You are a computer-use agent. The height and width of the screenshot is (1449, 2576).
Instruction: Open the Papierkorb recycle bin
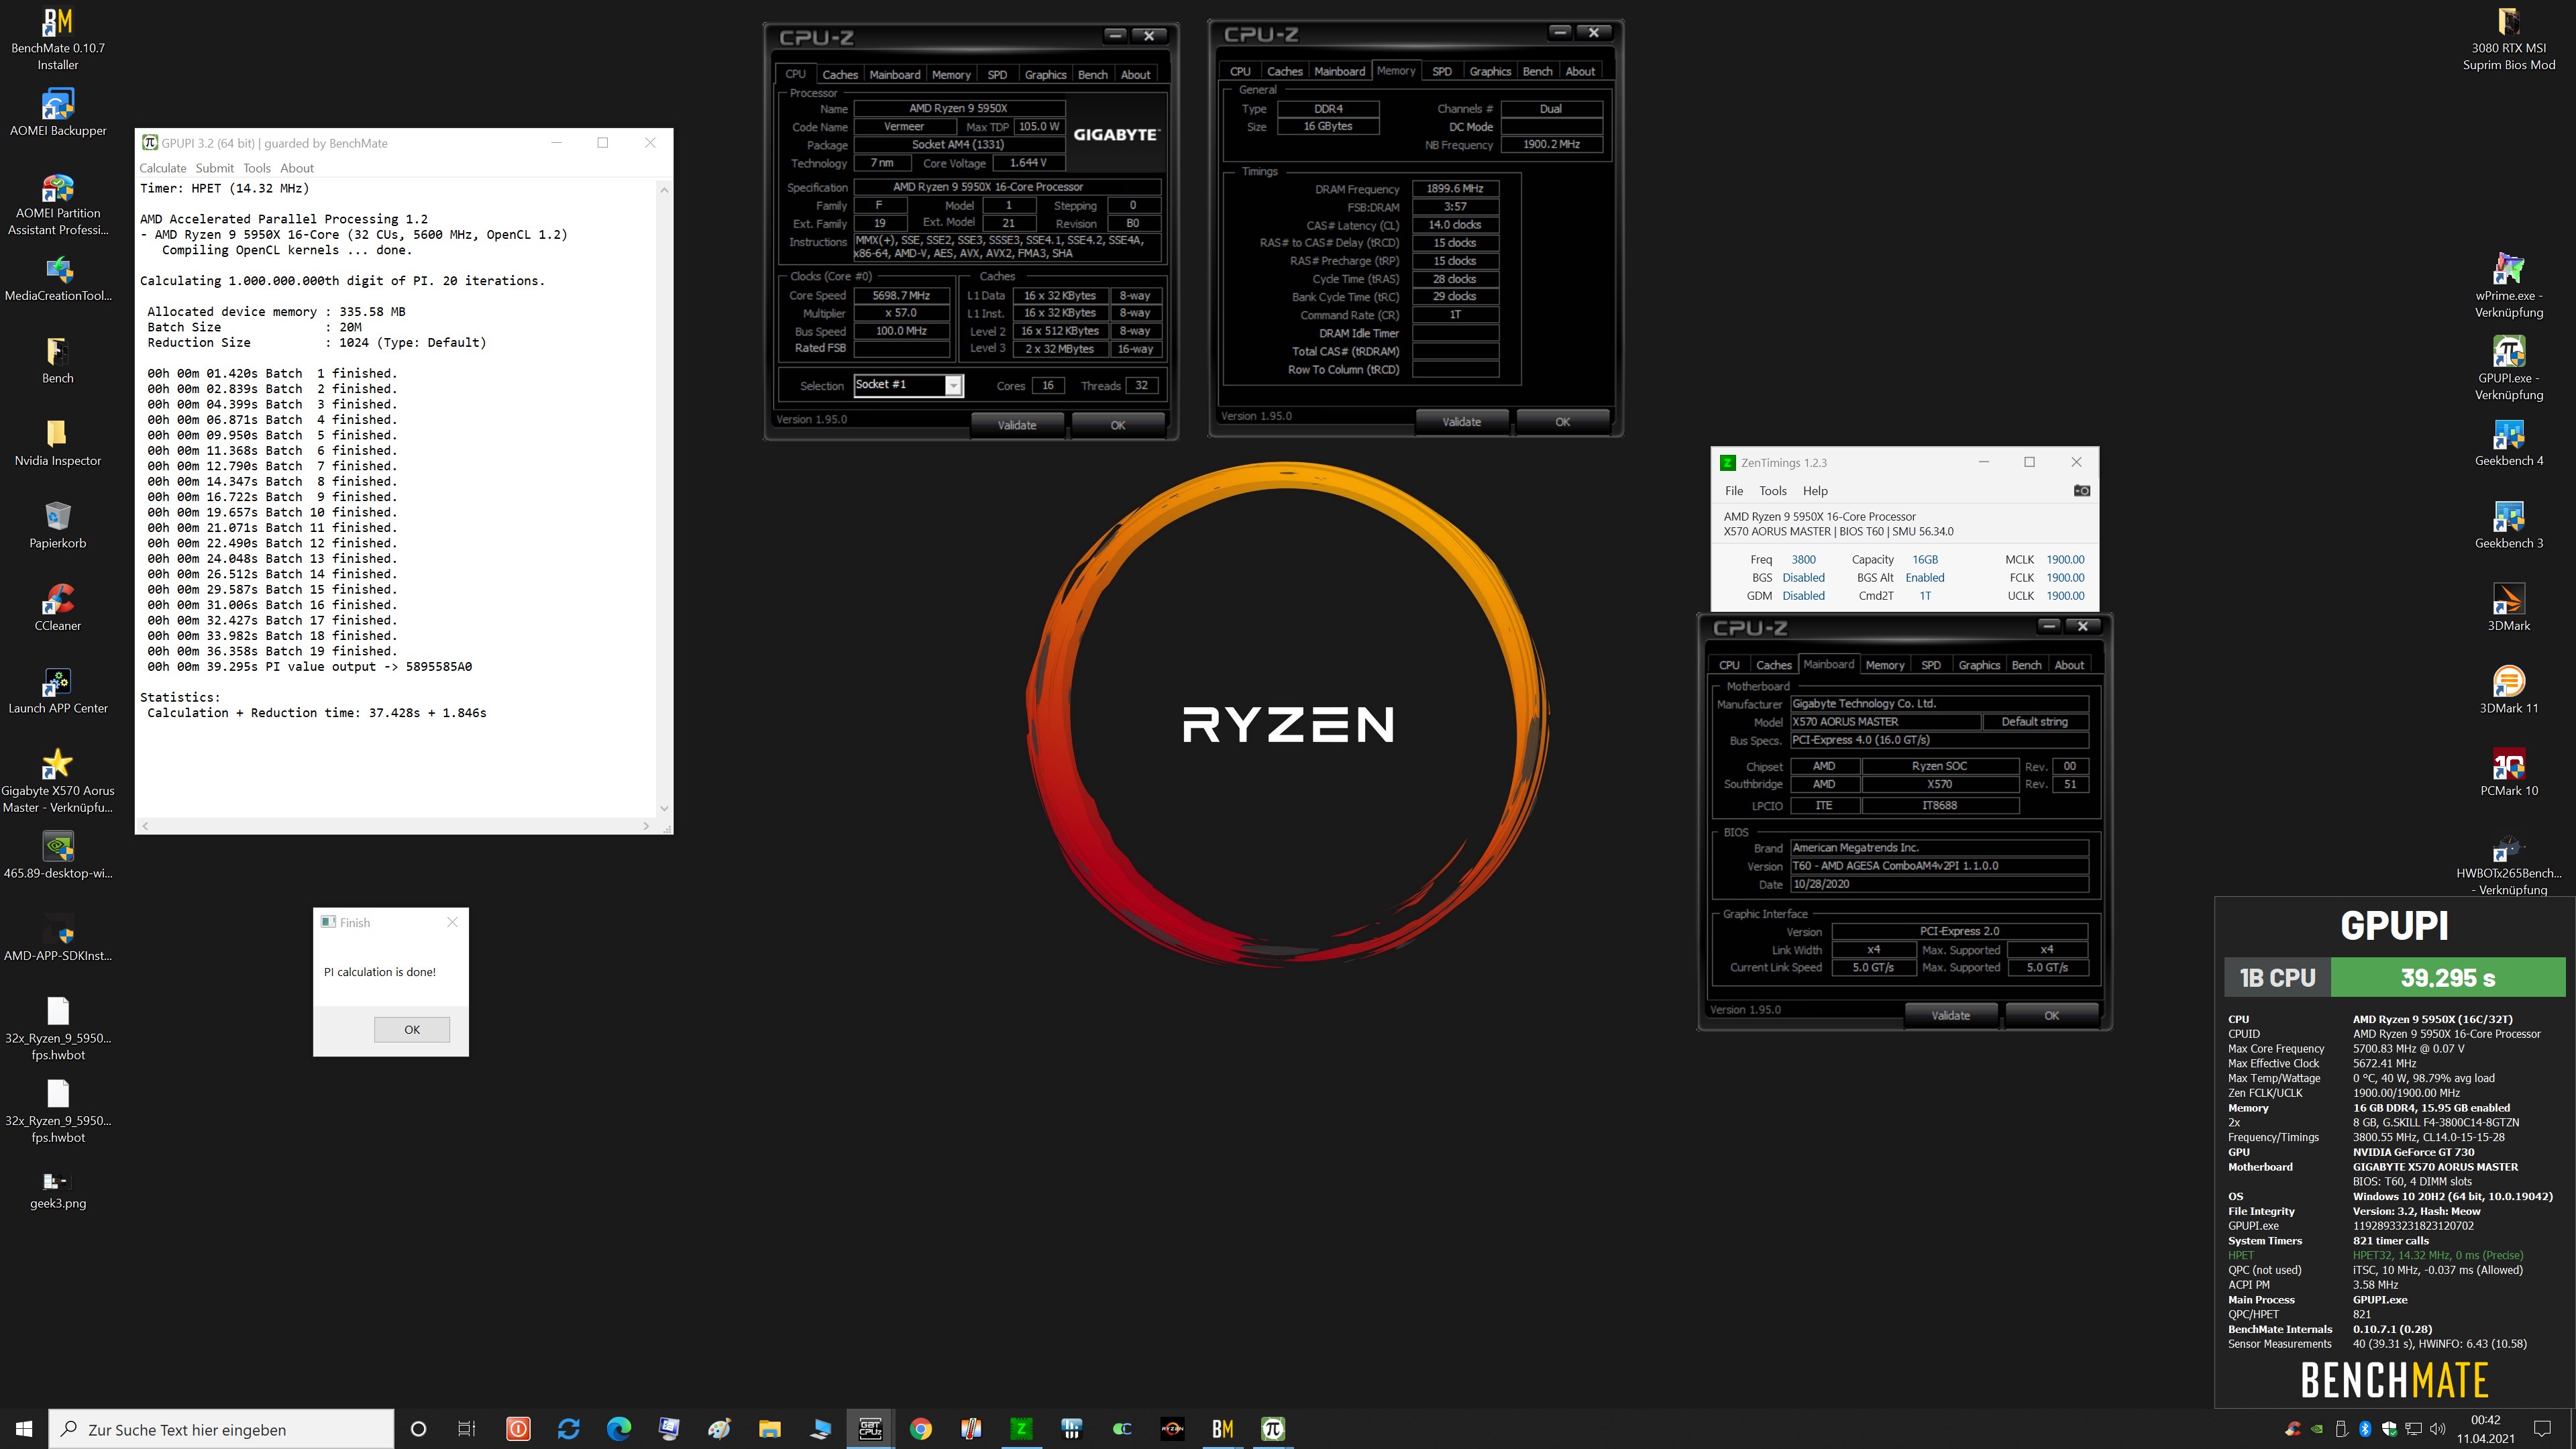[58, 525]
